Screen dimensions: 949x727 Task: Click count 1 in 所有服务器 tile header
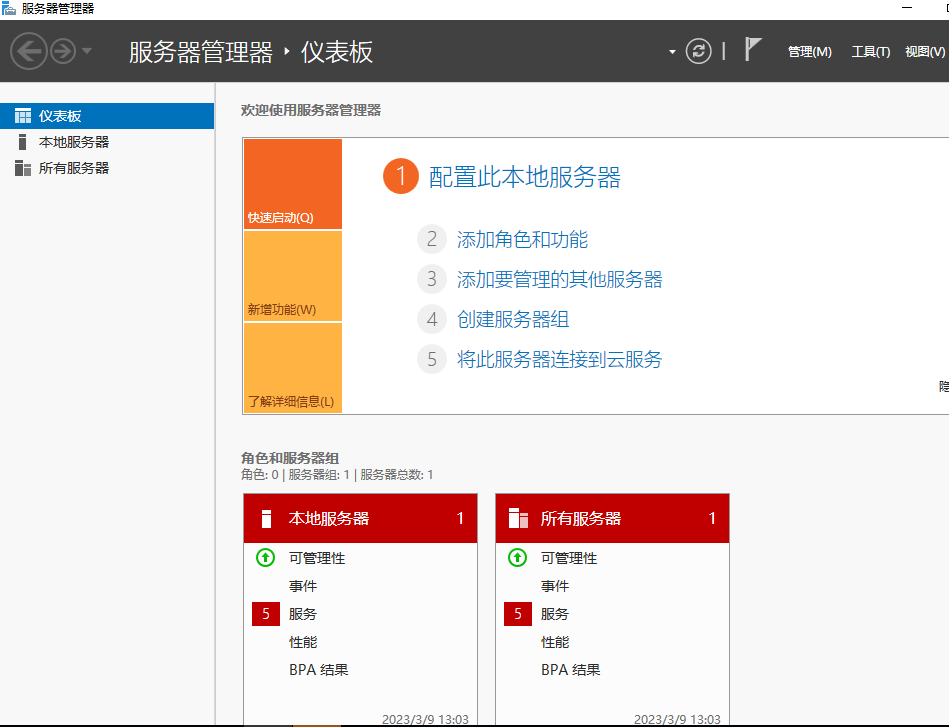coord(712,518)
